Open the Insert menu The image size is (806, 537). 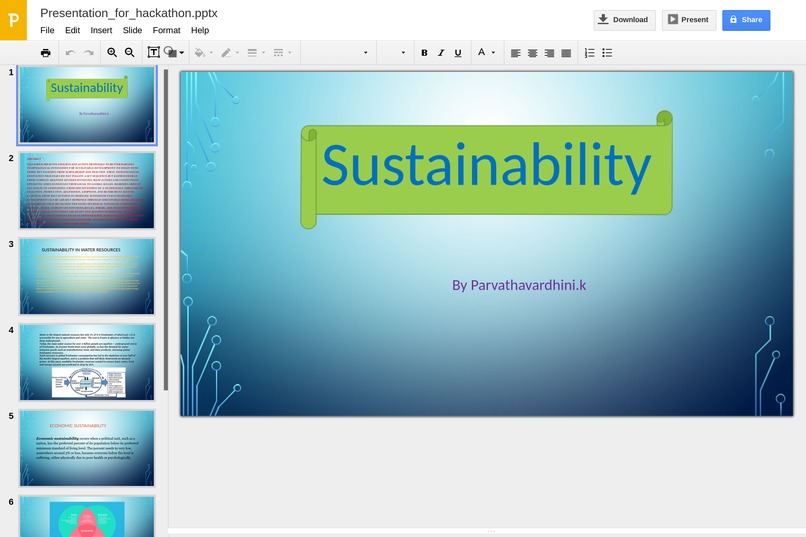(x=101, y=30)
